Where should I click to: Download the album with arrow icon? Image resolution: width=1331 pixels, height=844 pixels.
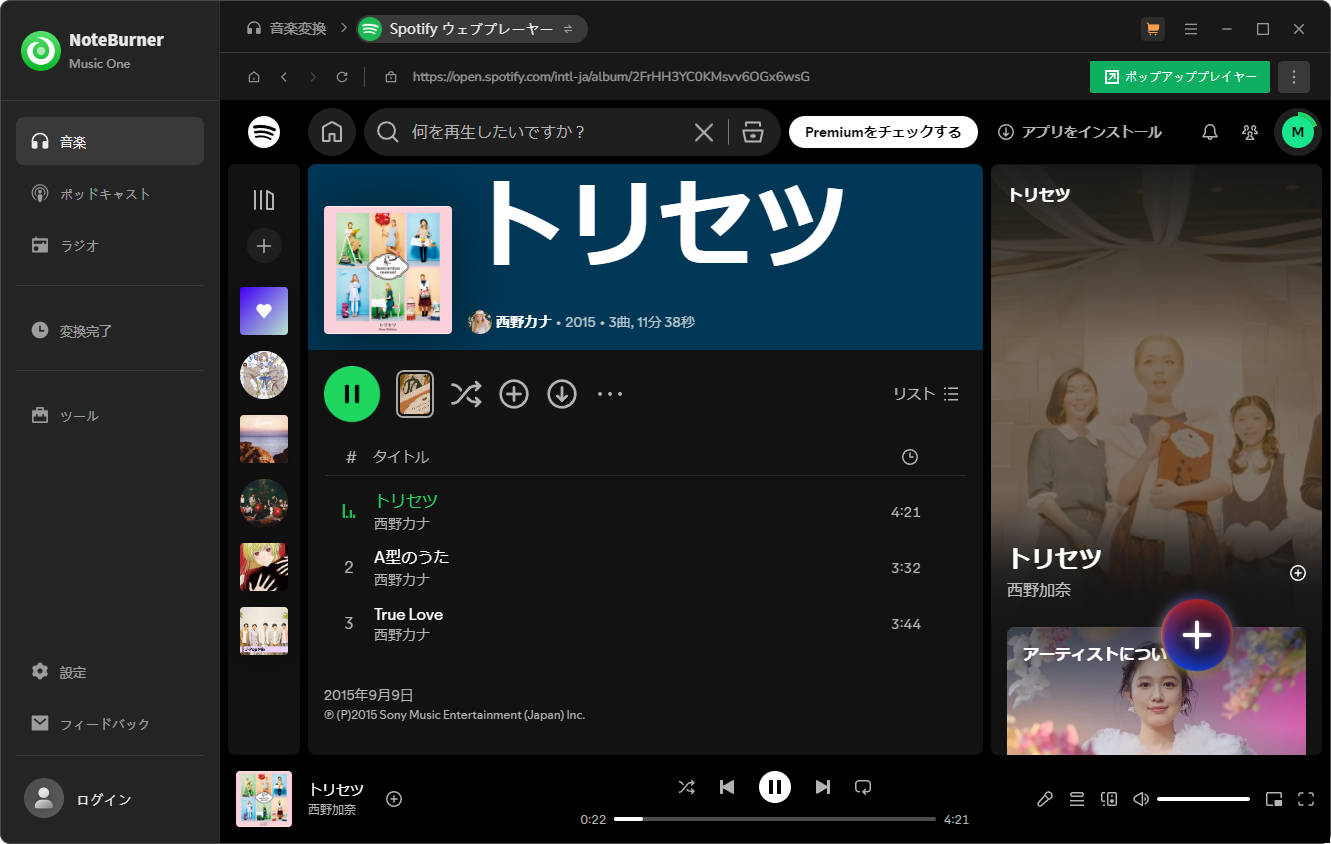tap(562, 394)
